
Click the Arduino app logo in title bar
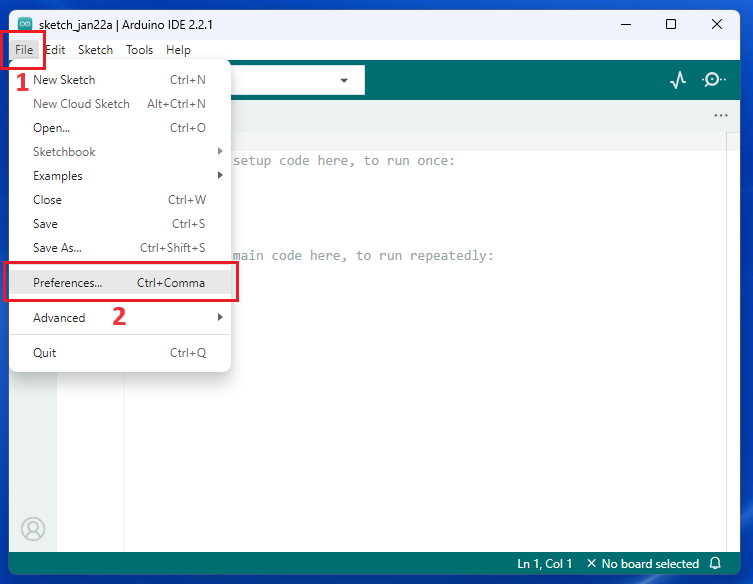click(x=25, y=24)
